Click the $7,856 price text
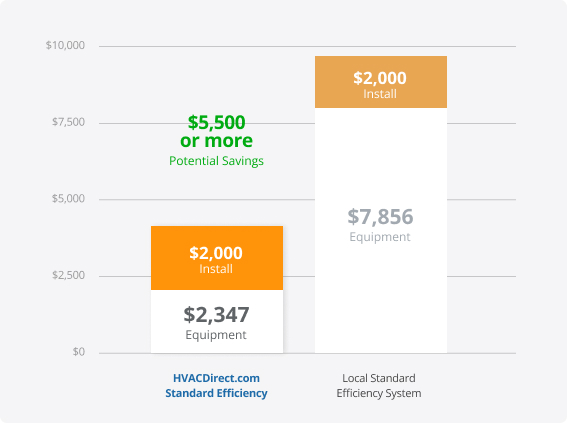This screenshot has width=567, height=423. coord(380,217)
